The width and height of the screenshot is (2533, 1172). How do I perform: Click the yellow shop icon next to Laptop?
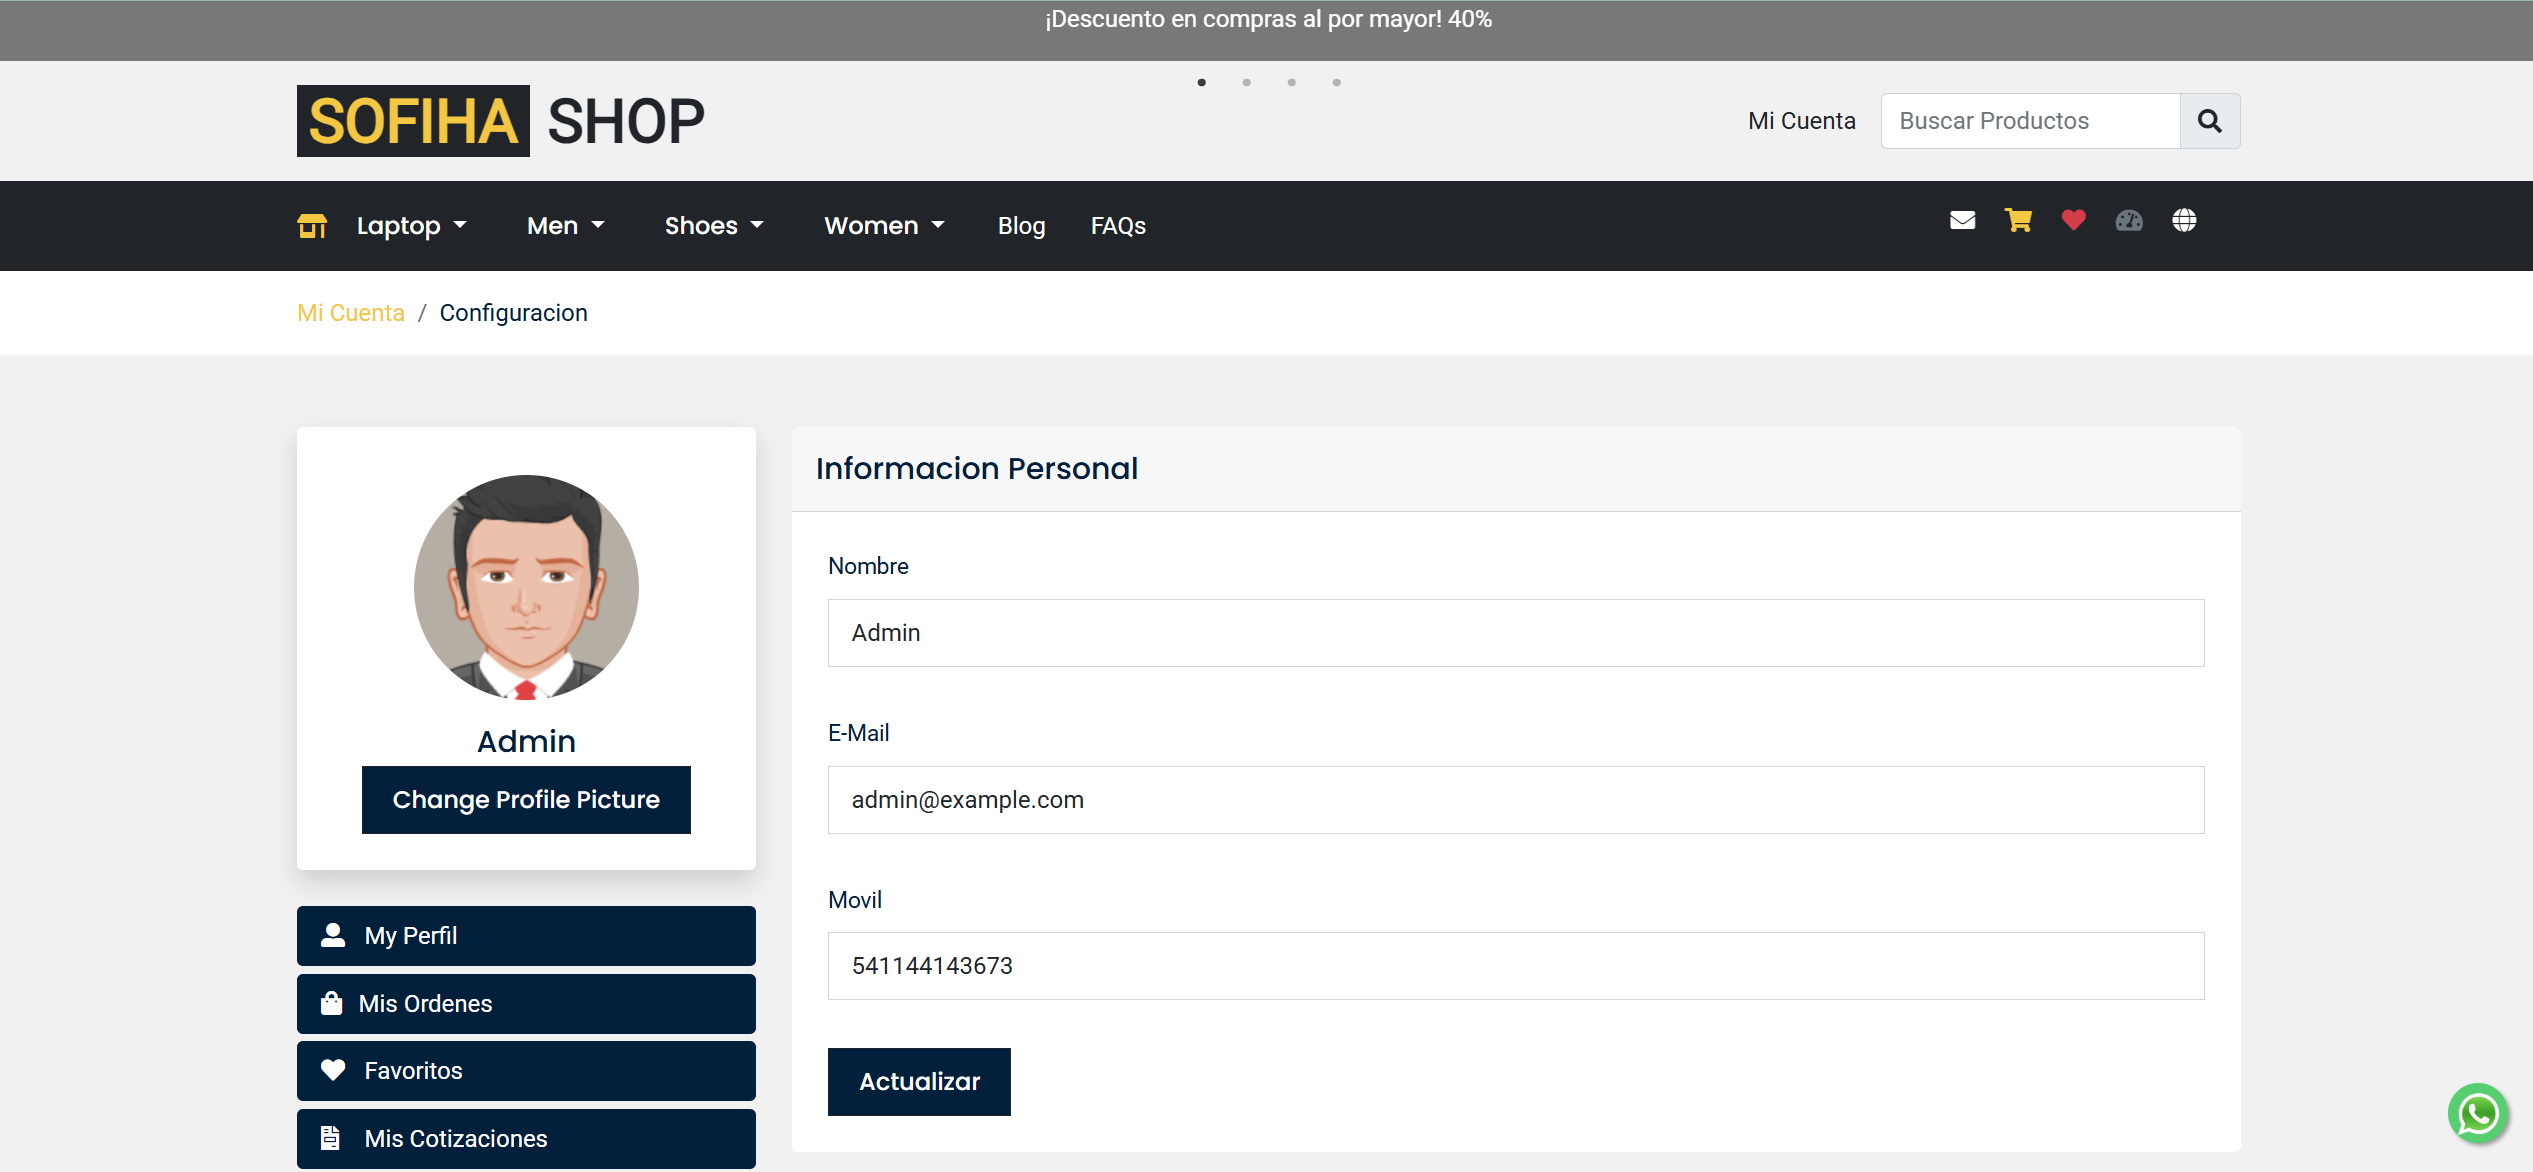(x=312, y=225)
